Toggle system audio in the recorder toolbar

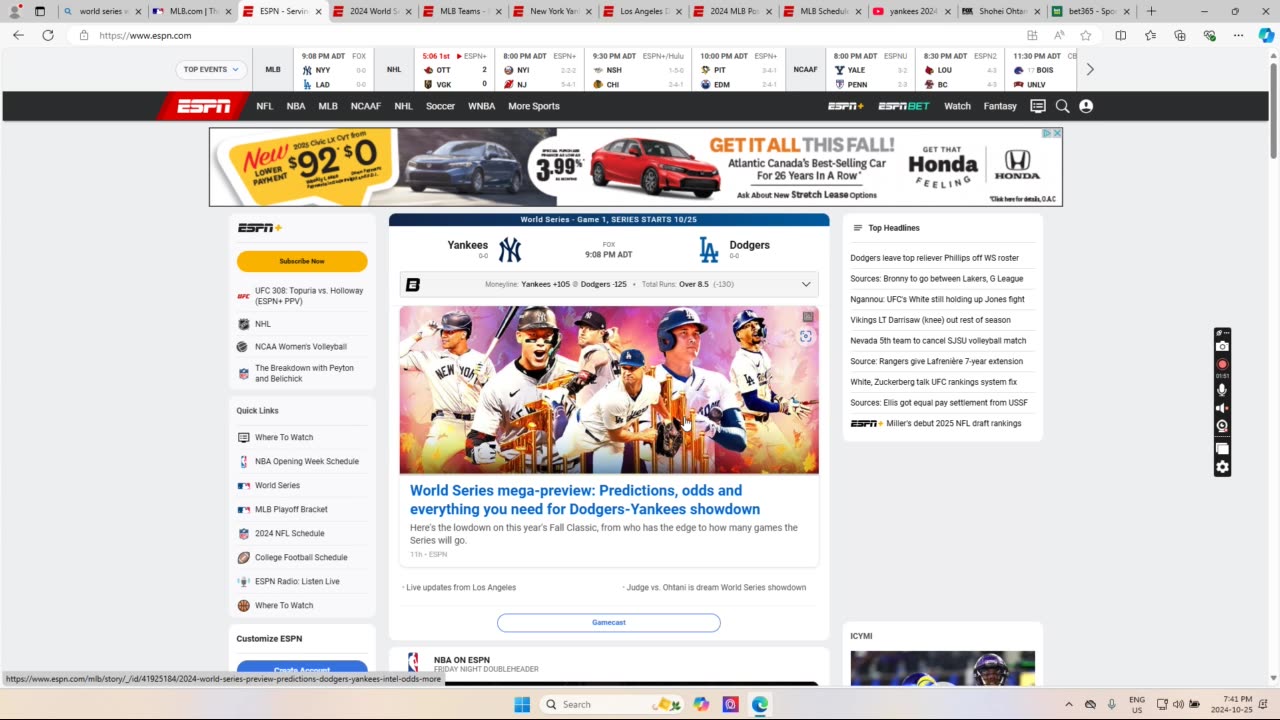1222,408
